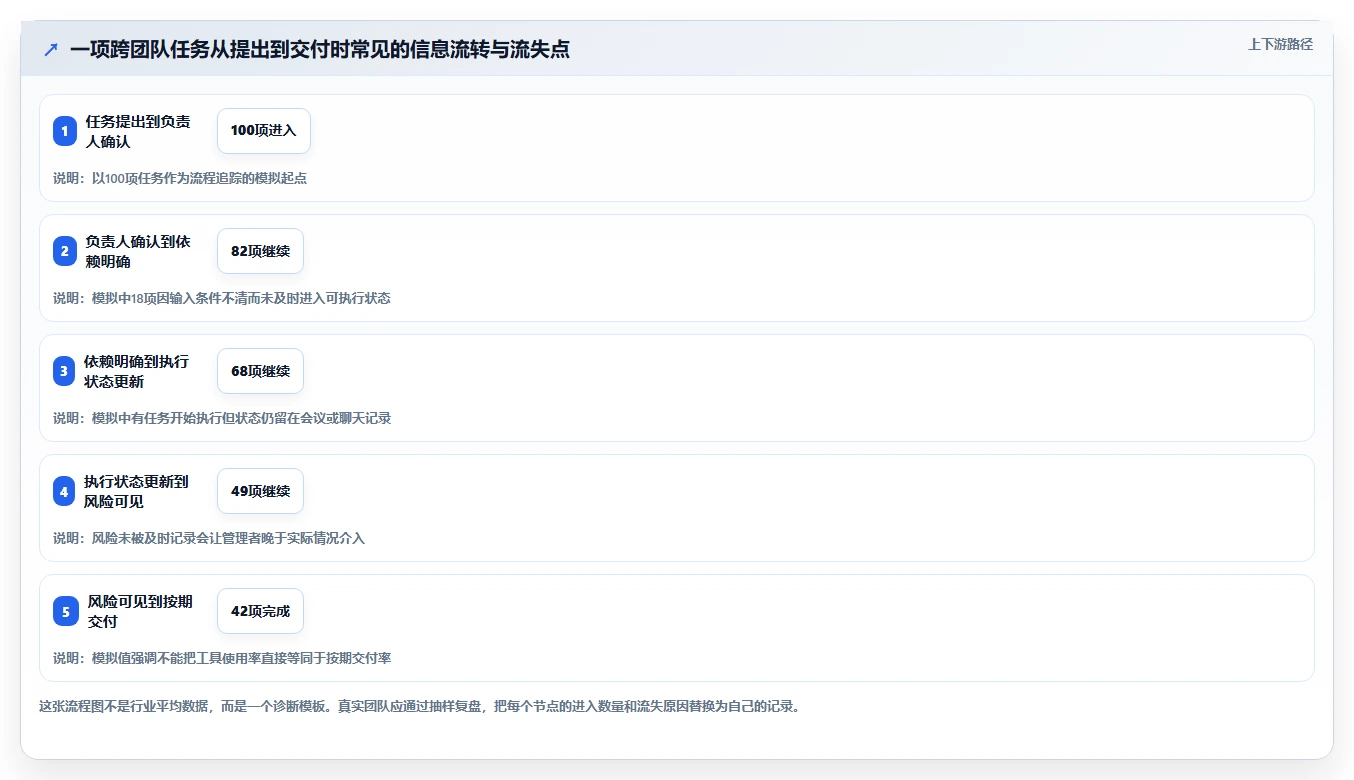Click the '82项继续' pill
The width and height of the screenshot is (1354, 780).
point(260,251)
